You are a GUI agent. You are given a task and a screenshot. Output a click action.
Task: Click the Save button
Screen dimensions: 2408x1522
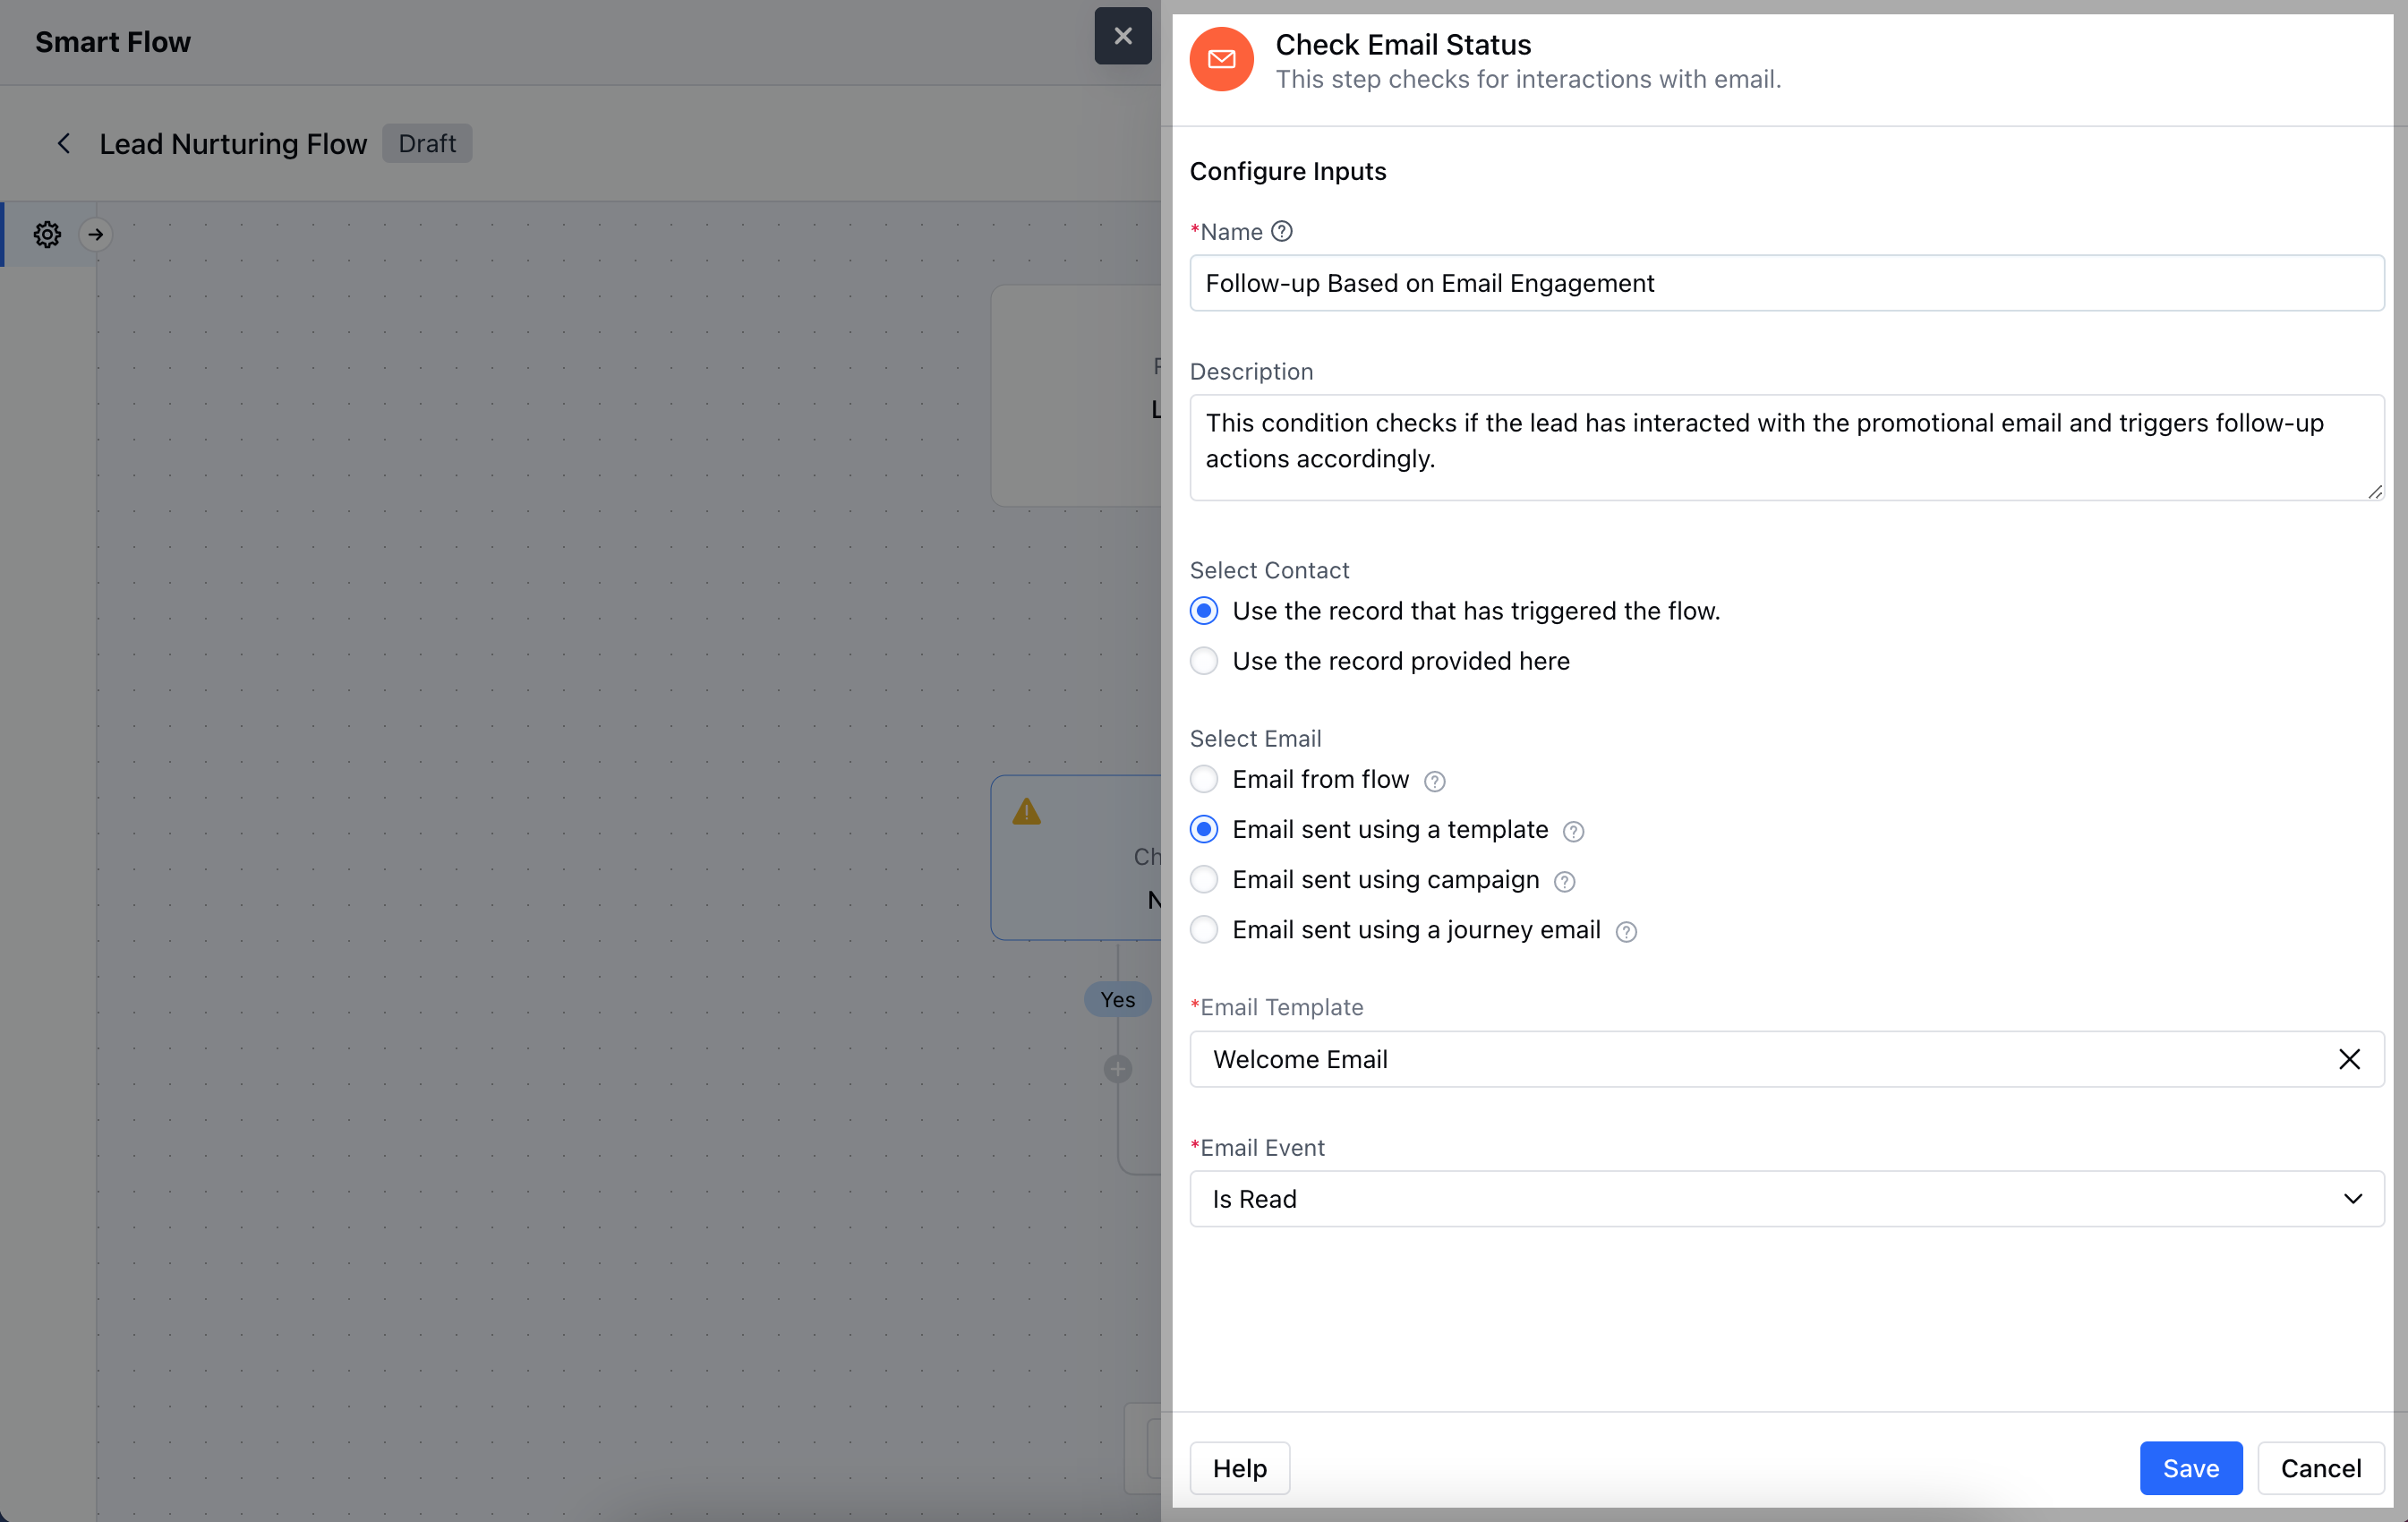coord(2190,1467)
